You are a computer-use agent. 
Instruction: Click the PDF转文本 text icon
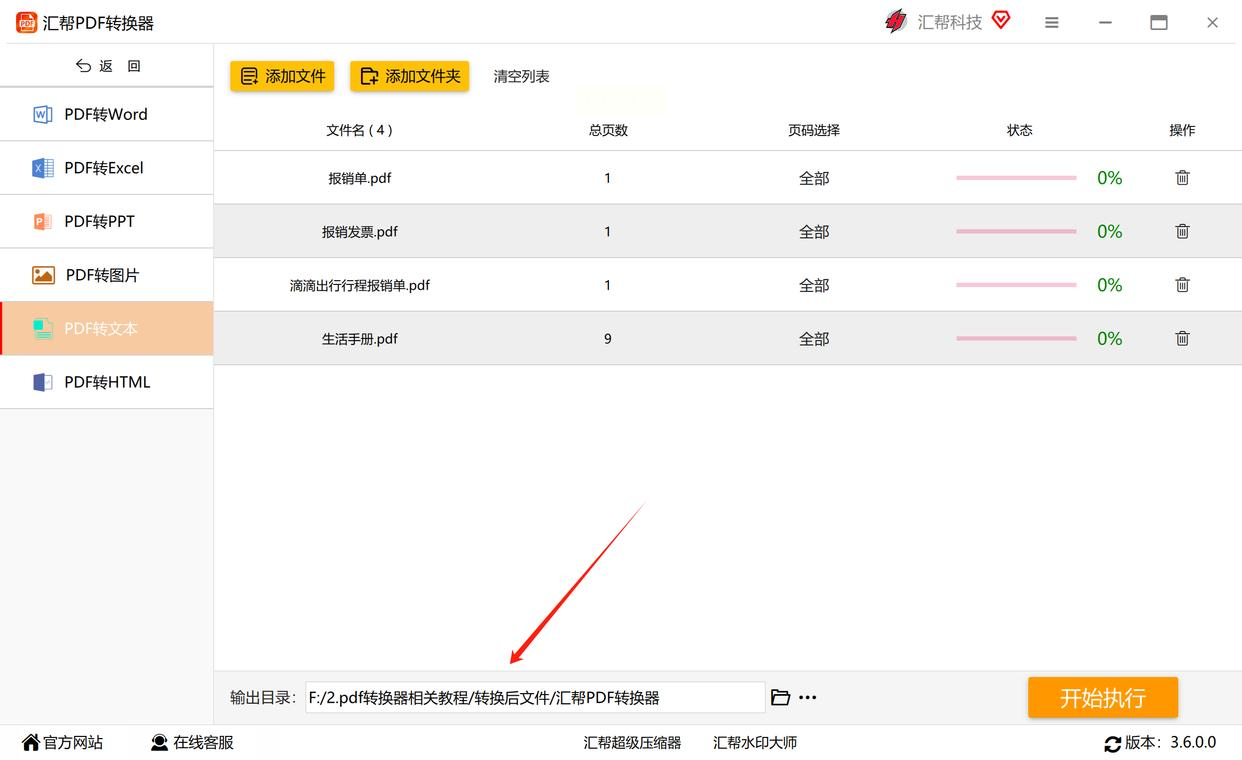coord(43,328)
